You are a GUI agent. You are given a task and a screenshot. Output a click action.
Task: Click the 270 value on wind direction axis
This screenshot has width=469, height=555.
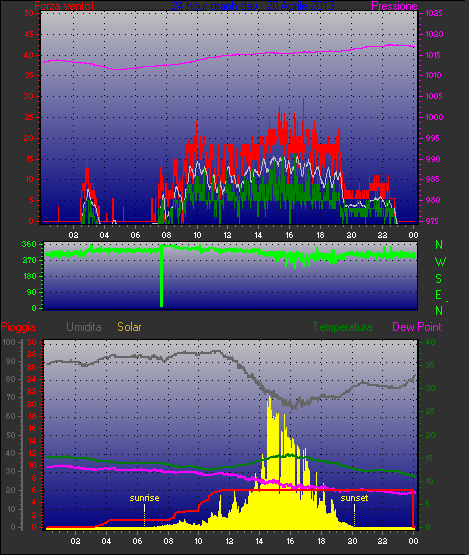coord(29,260)
